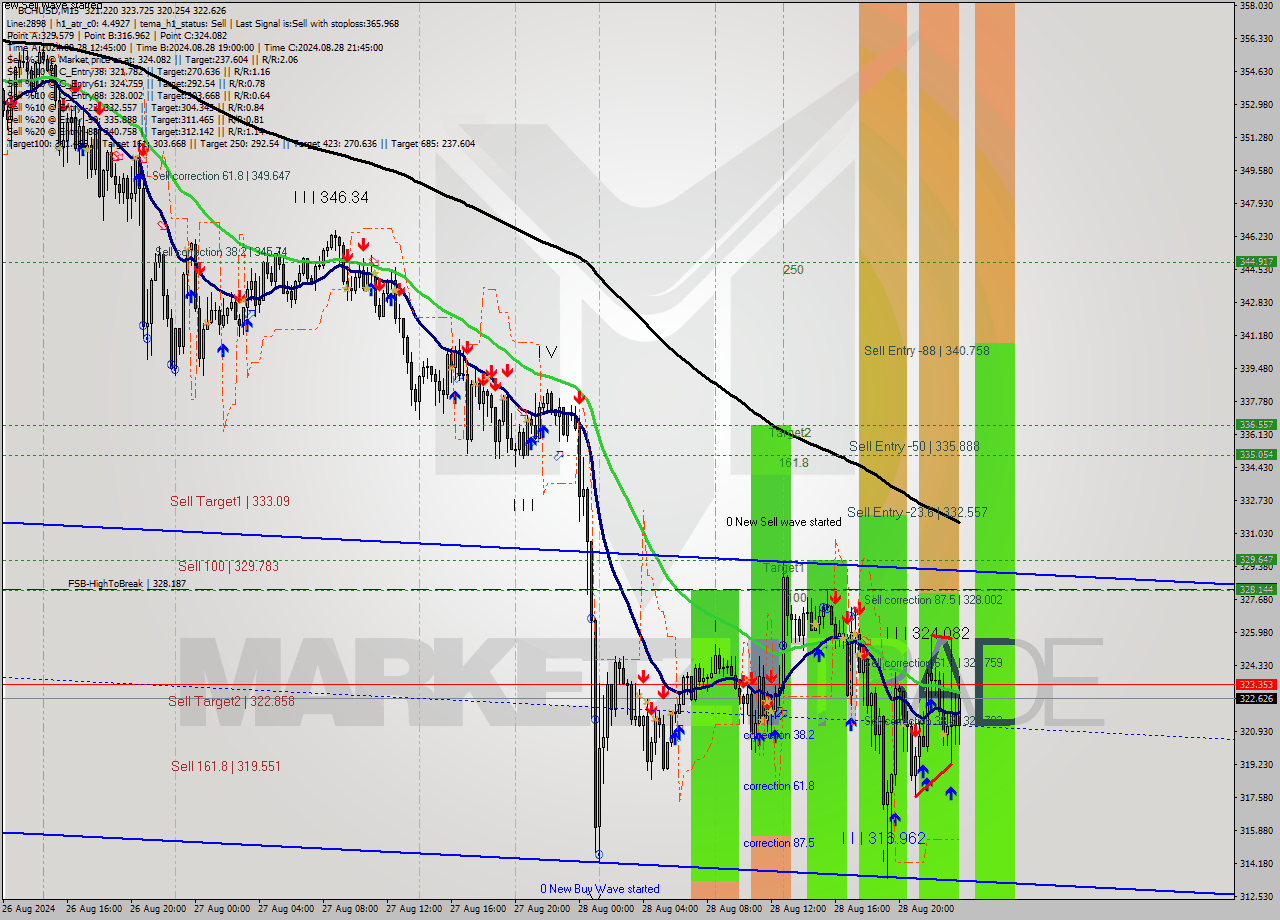Click the 'Sell correction 87.5 | 328.002' label
The width and height of the screenshot is (1280, 920).
pyautogui.click(x=933, y=600)
